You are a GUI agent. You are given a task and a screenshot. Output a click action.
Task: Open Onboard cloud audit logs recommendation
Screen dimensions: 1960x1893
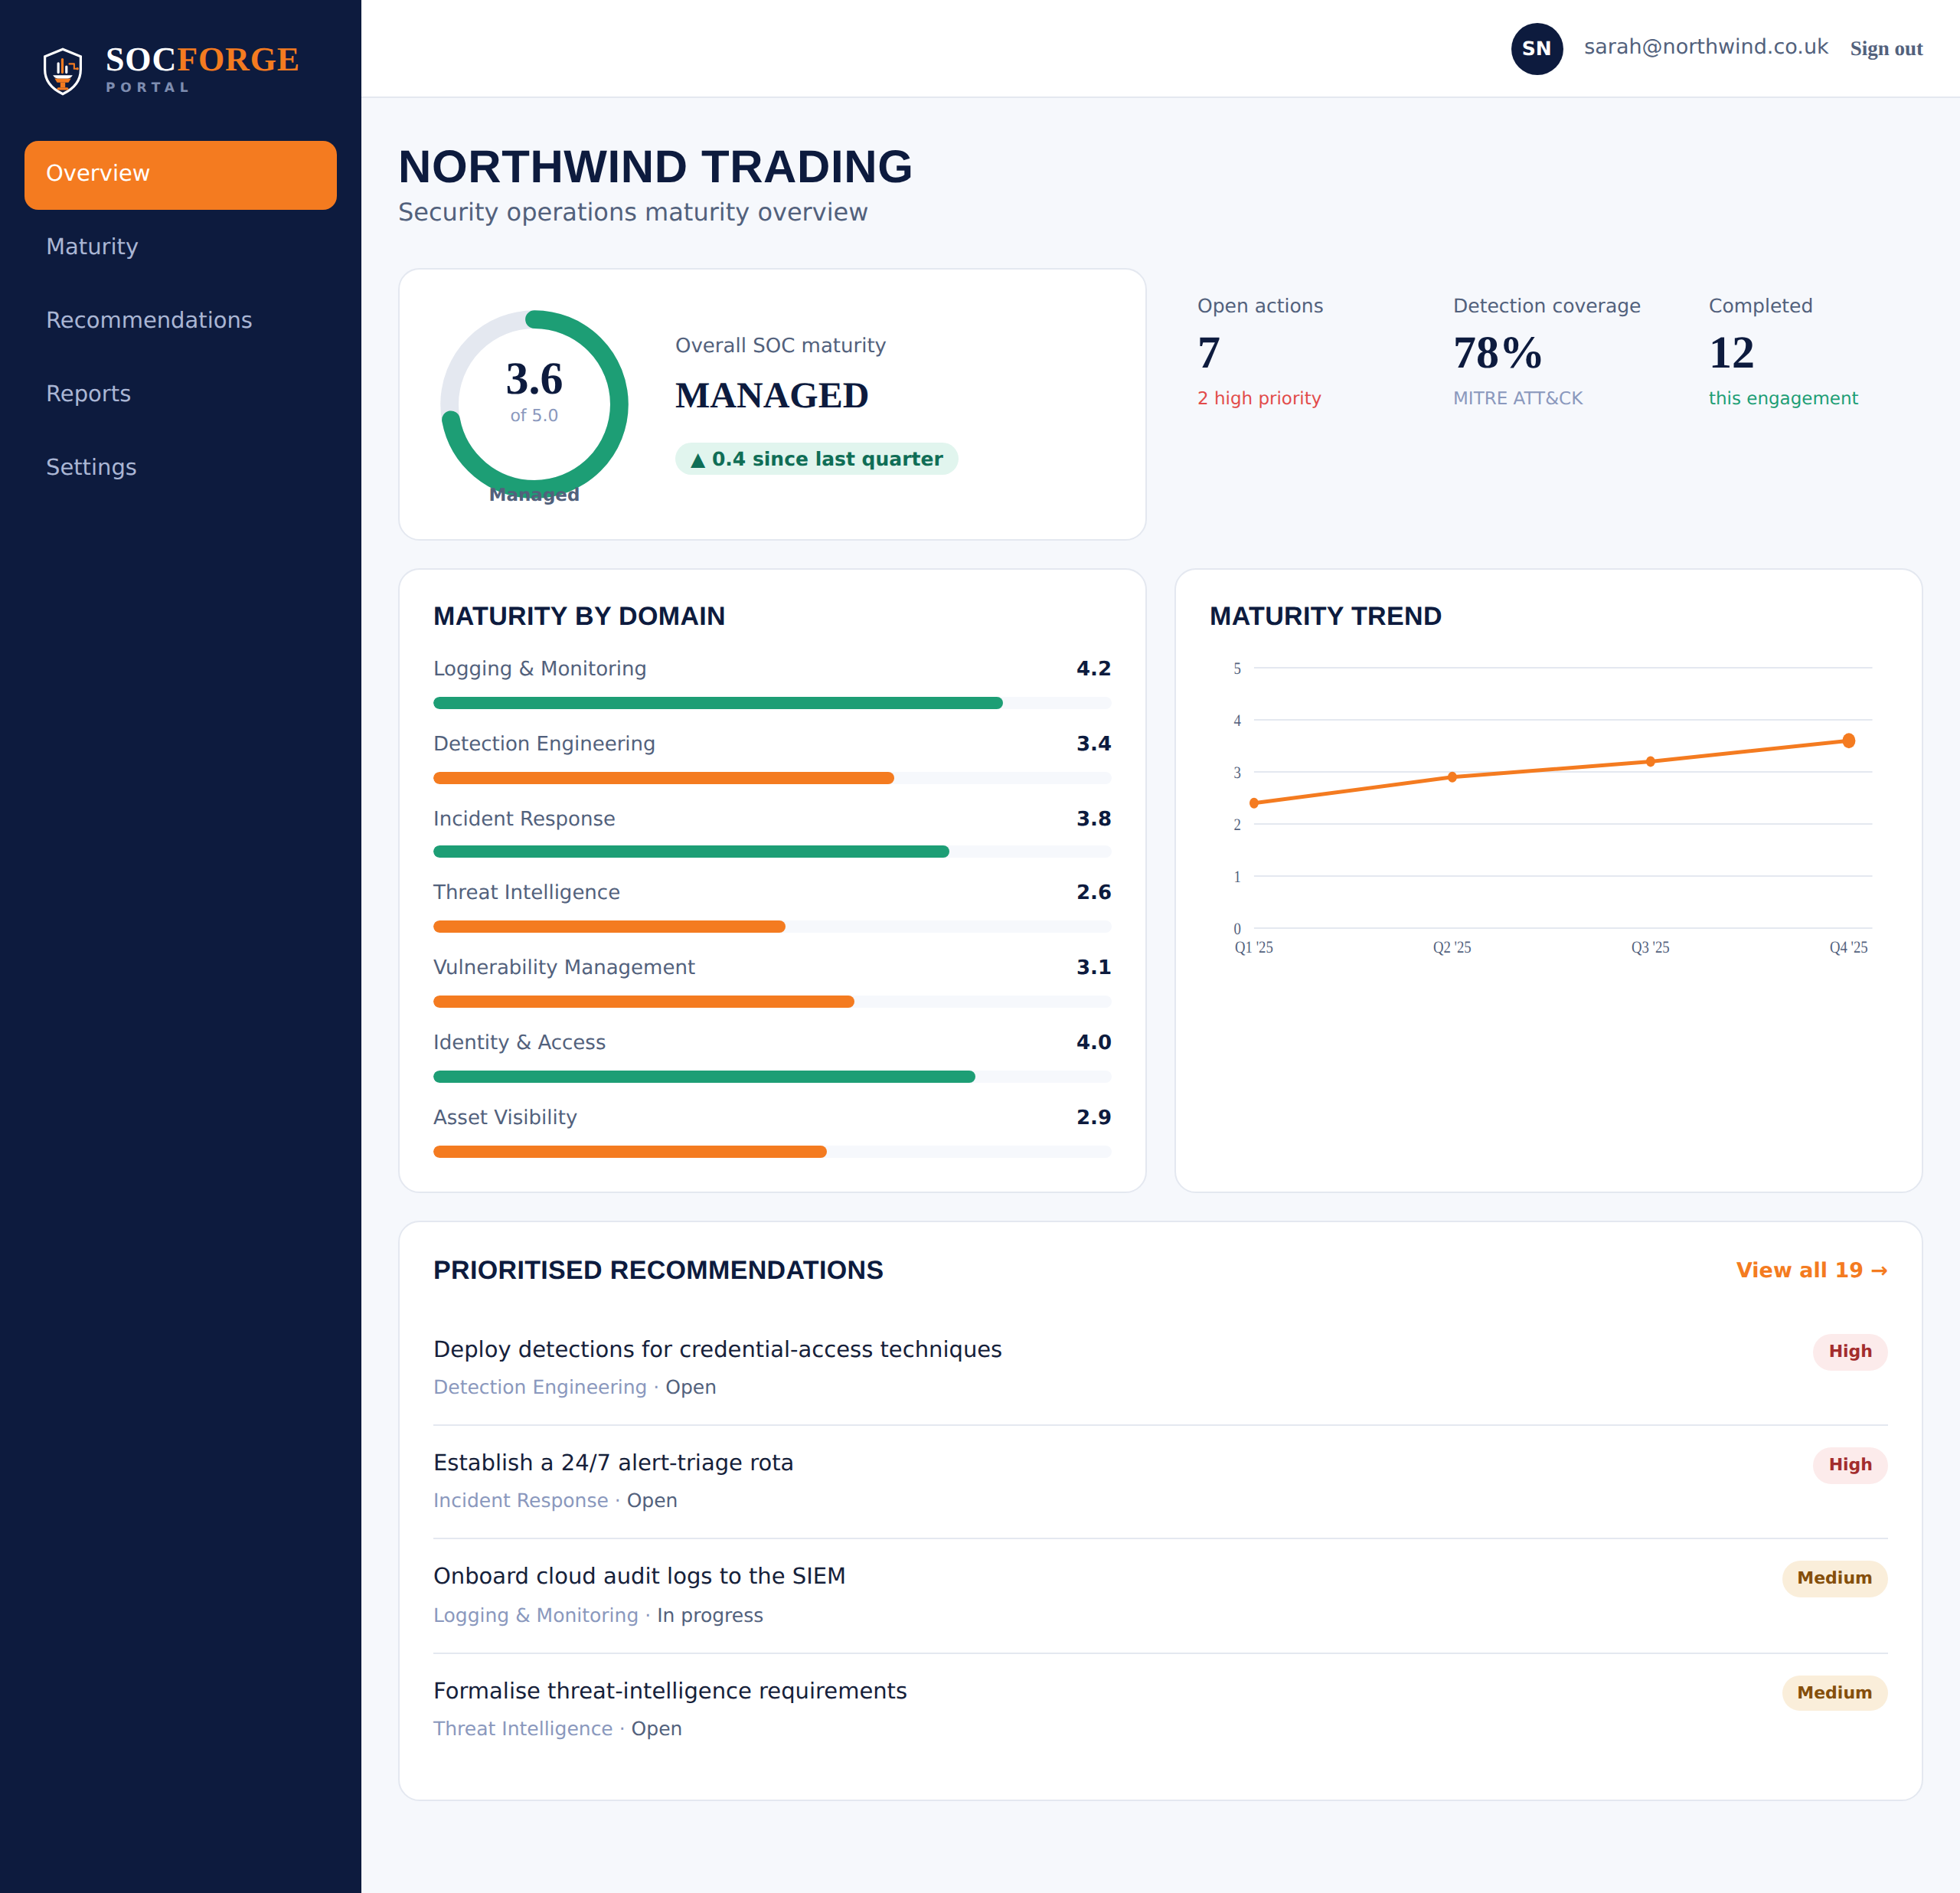(x=639, y=1576)
